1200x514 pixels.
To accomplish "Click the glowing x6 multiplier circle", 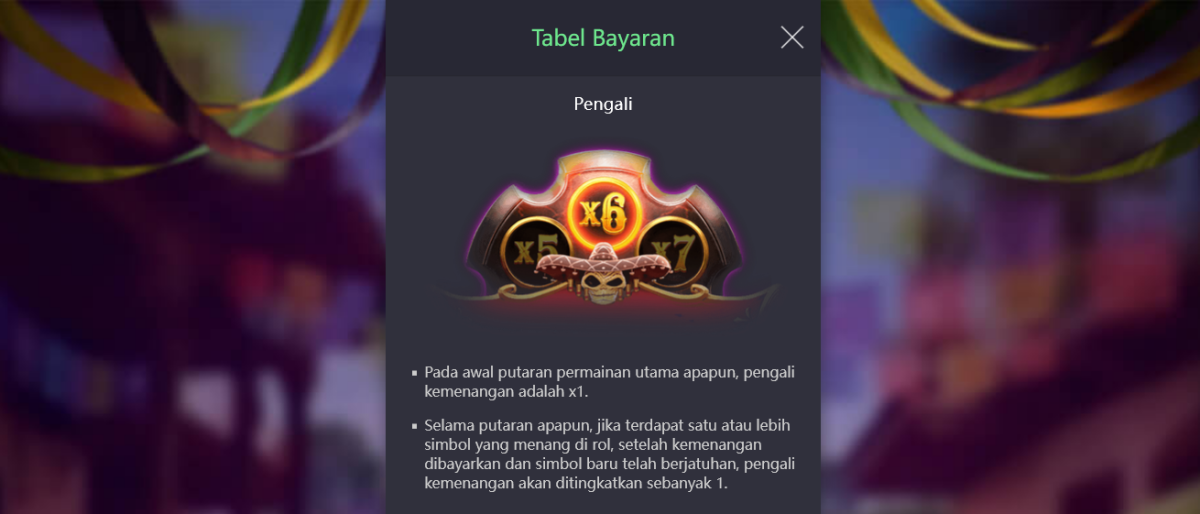I will pyautogui.click(x=603, y=212).
